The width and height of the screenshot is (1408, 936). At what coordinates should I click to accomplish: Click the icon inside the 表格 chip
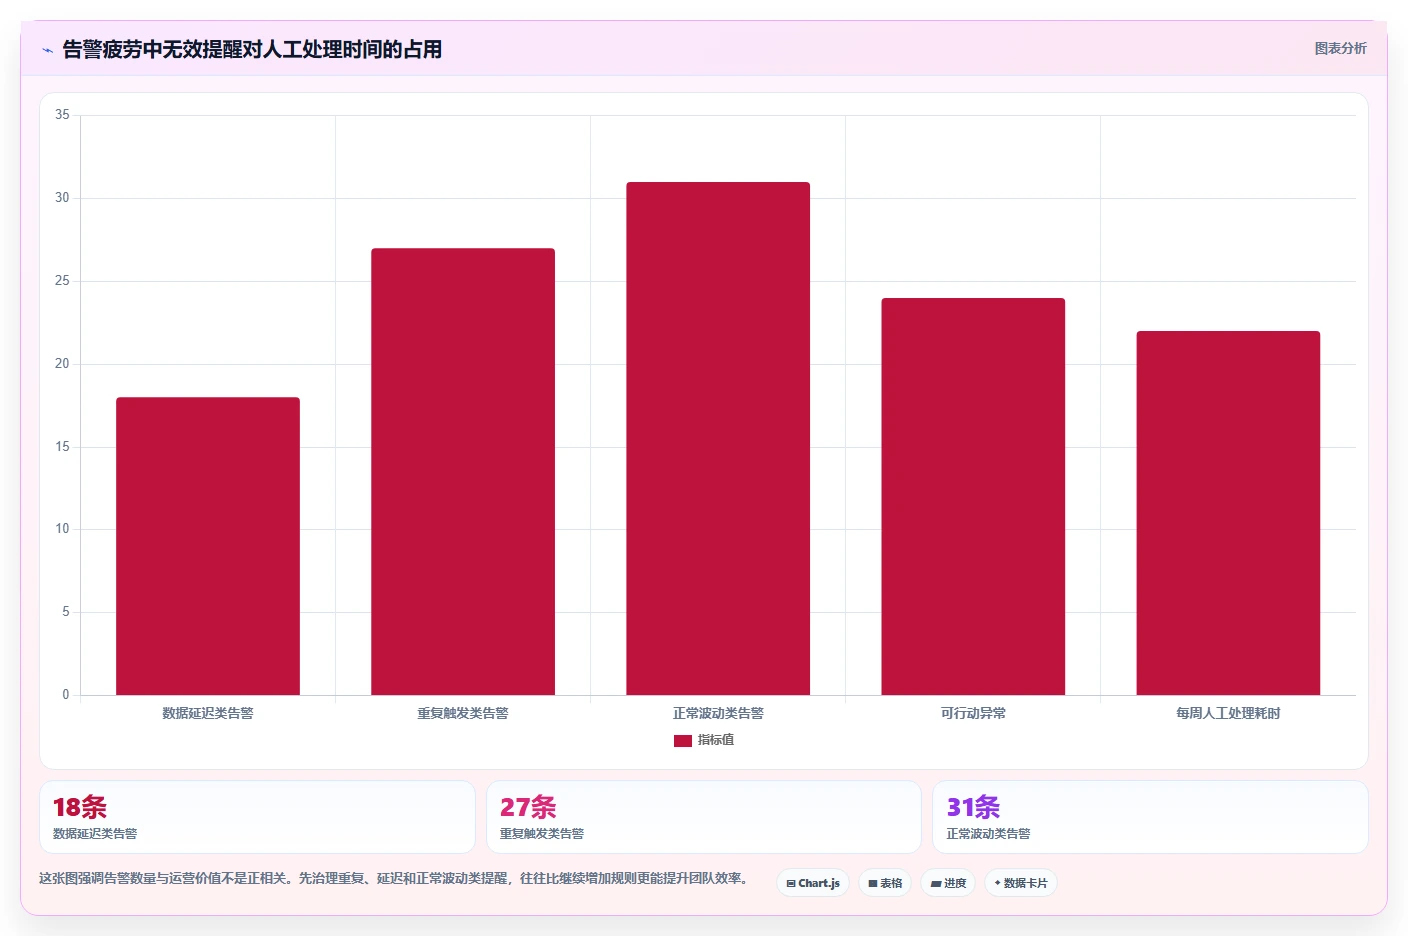click(873, 884)
